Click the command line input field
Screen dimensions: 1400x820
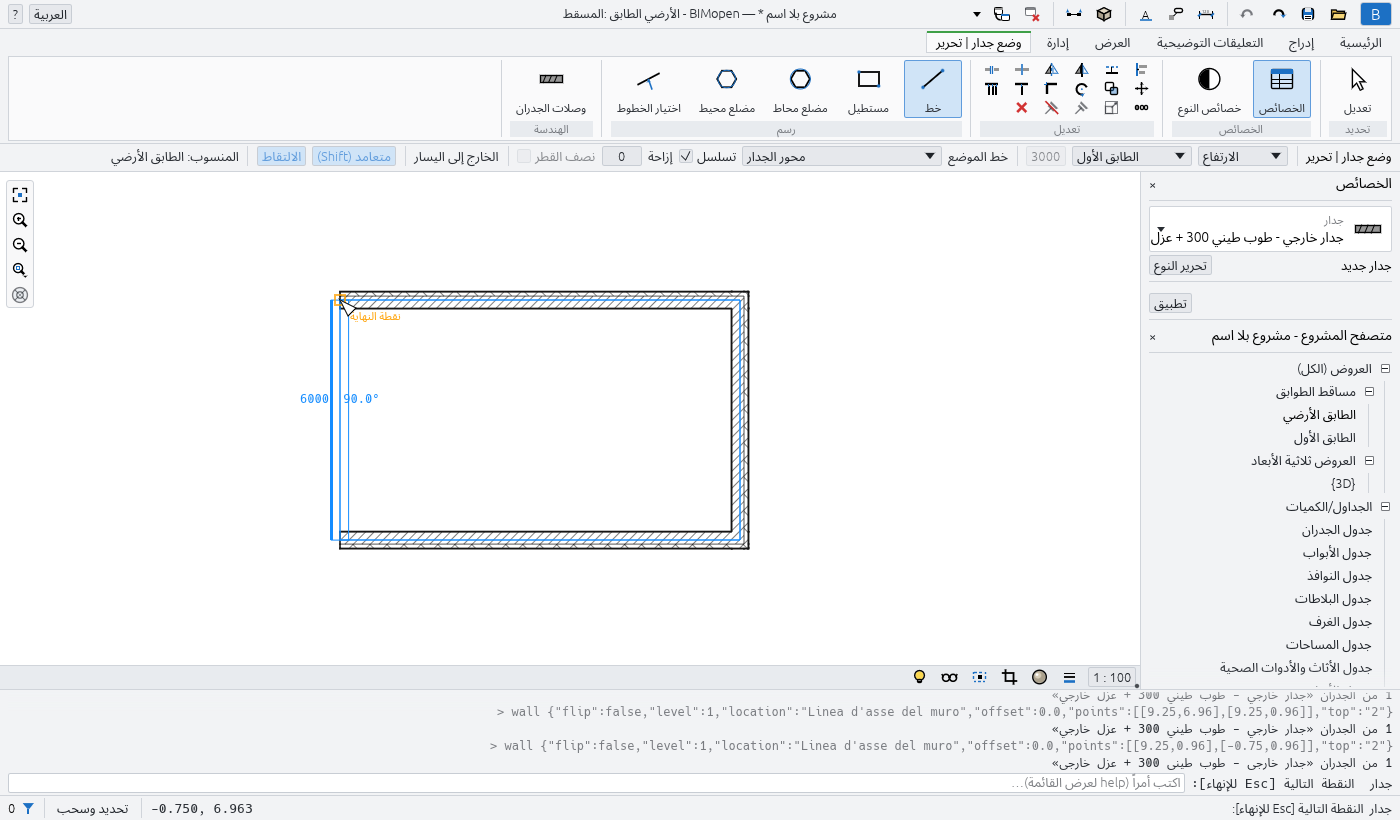pyautogui.click(x=596, y=783)
